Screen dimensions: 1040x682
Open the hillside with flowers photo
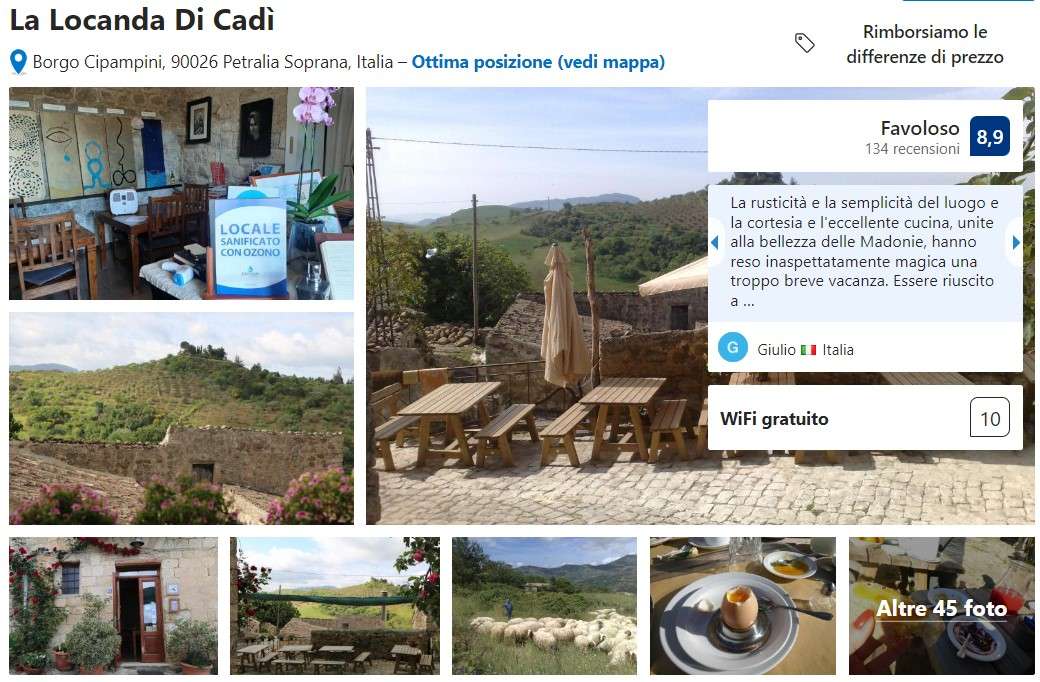point(181,419)
